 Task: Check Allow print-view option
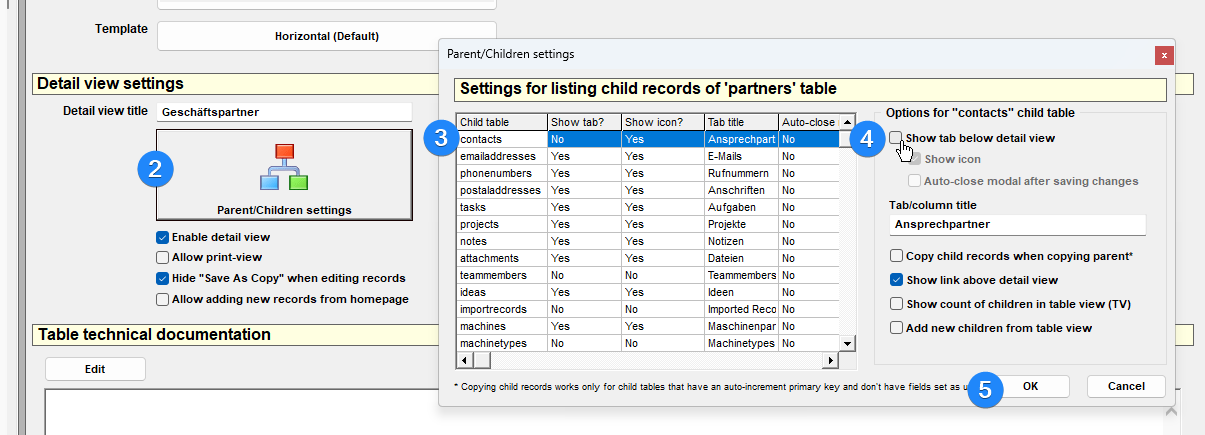[x=162, y=258]
